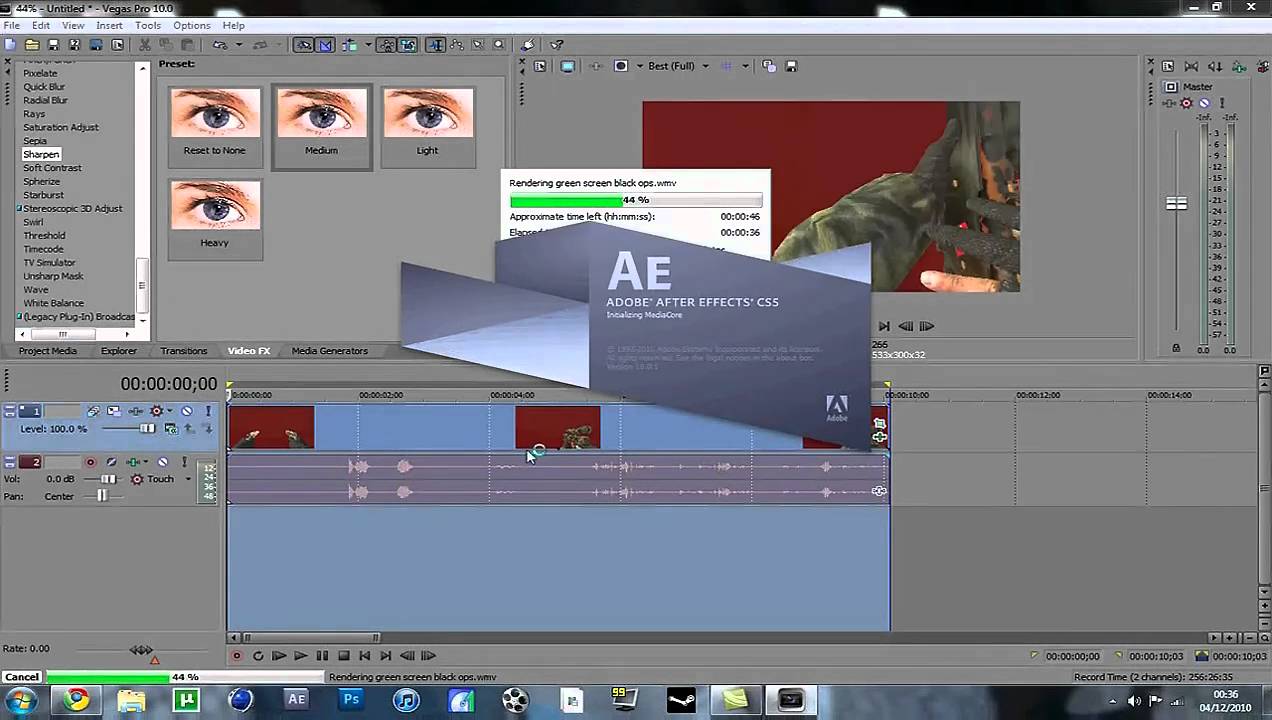
Task: Toggle the Enable Snapping toolbar icon
Action: tap(303, 45)
